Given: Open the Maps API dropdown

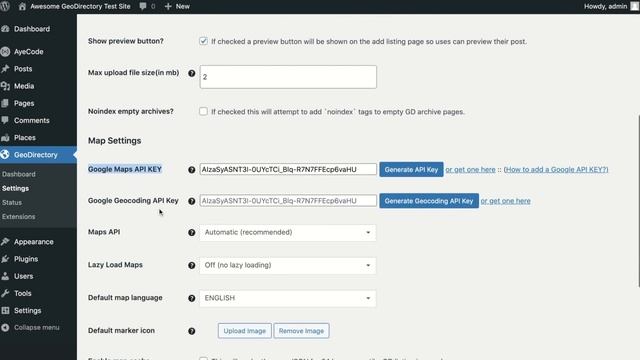Looking at the screenshot, I should tap(288, 232).
